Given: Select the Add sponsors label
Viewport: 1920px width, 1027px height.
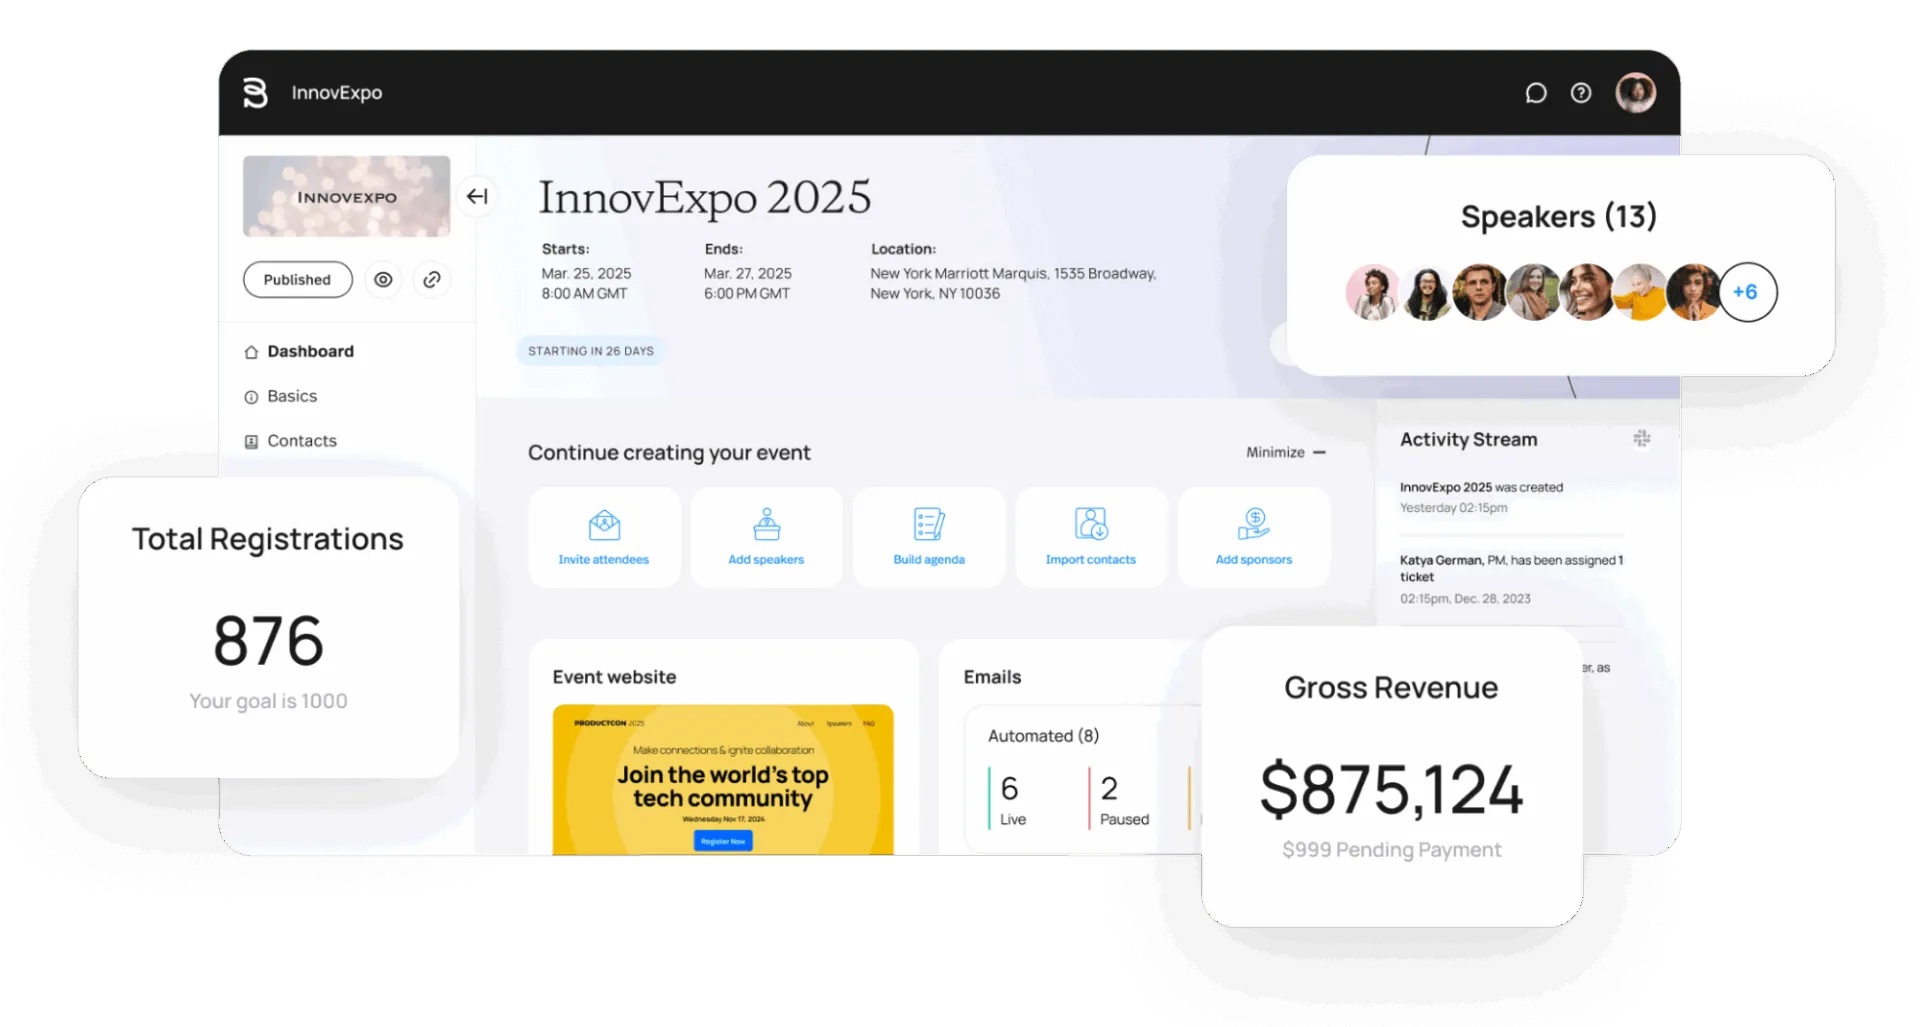Looking at the screenshot, I should (1253, 560).
